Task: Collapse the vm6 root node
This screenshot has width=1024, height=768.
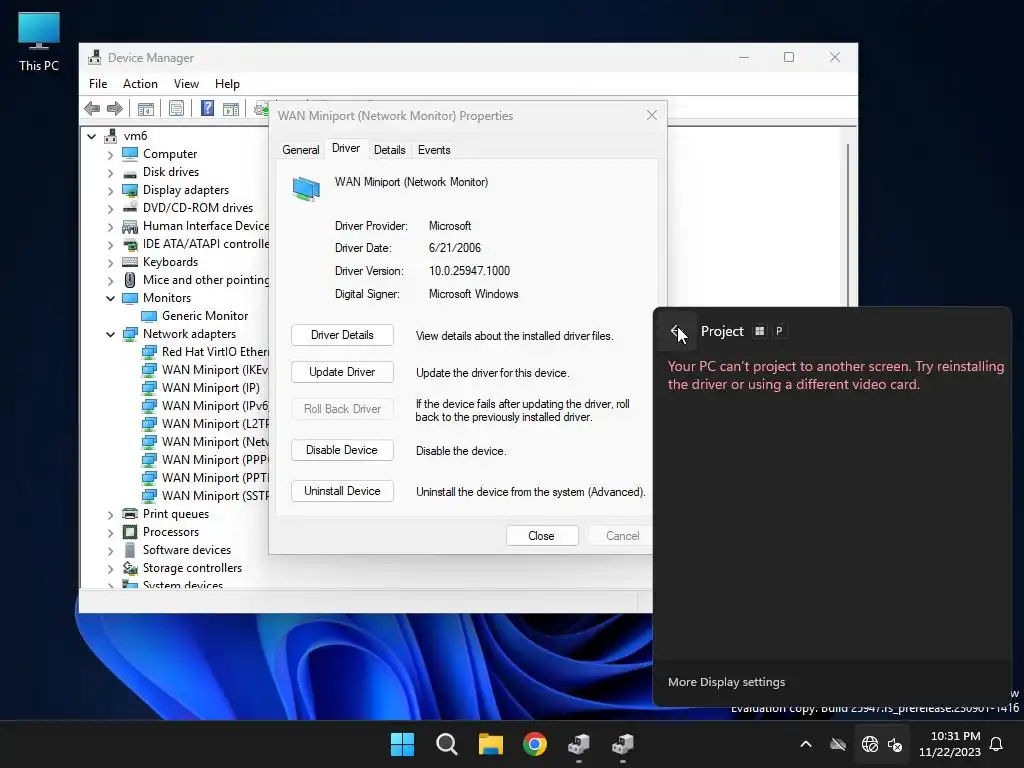Action: tap(91, 136)
